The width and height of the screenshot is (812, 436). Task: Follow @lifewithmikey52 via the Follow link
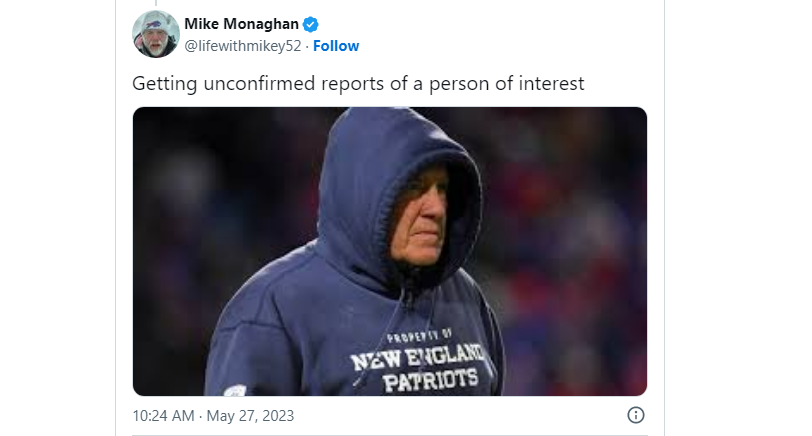[336, 46]
